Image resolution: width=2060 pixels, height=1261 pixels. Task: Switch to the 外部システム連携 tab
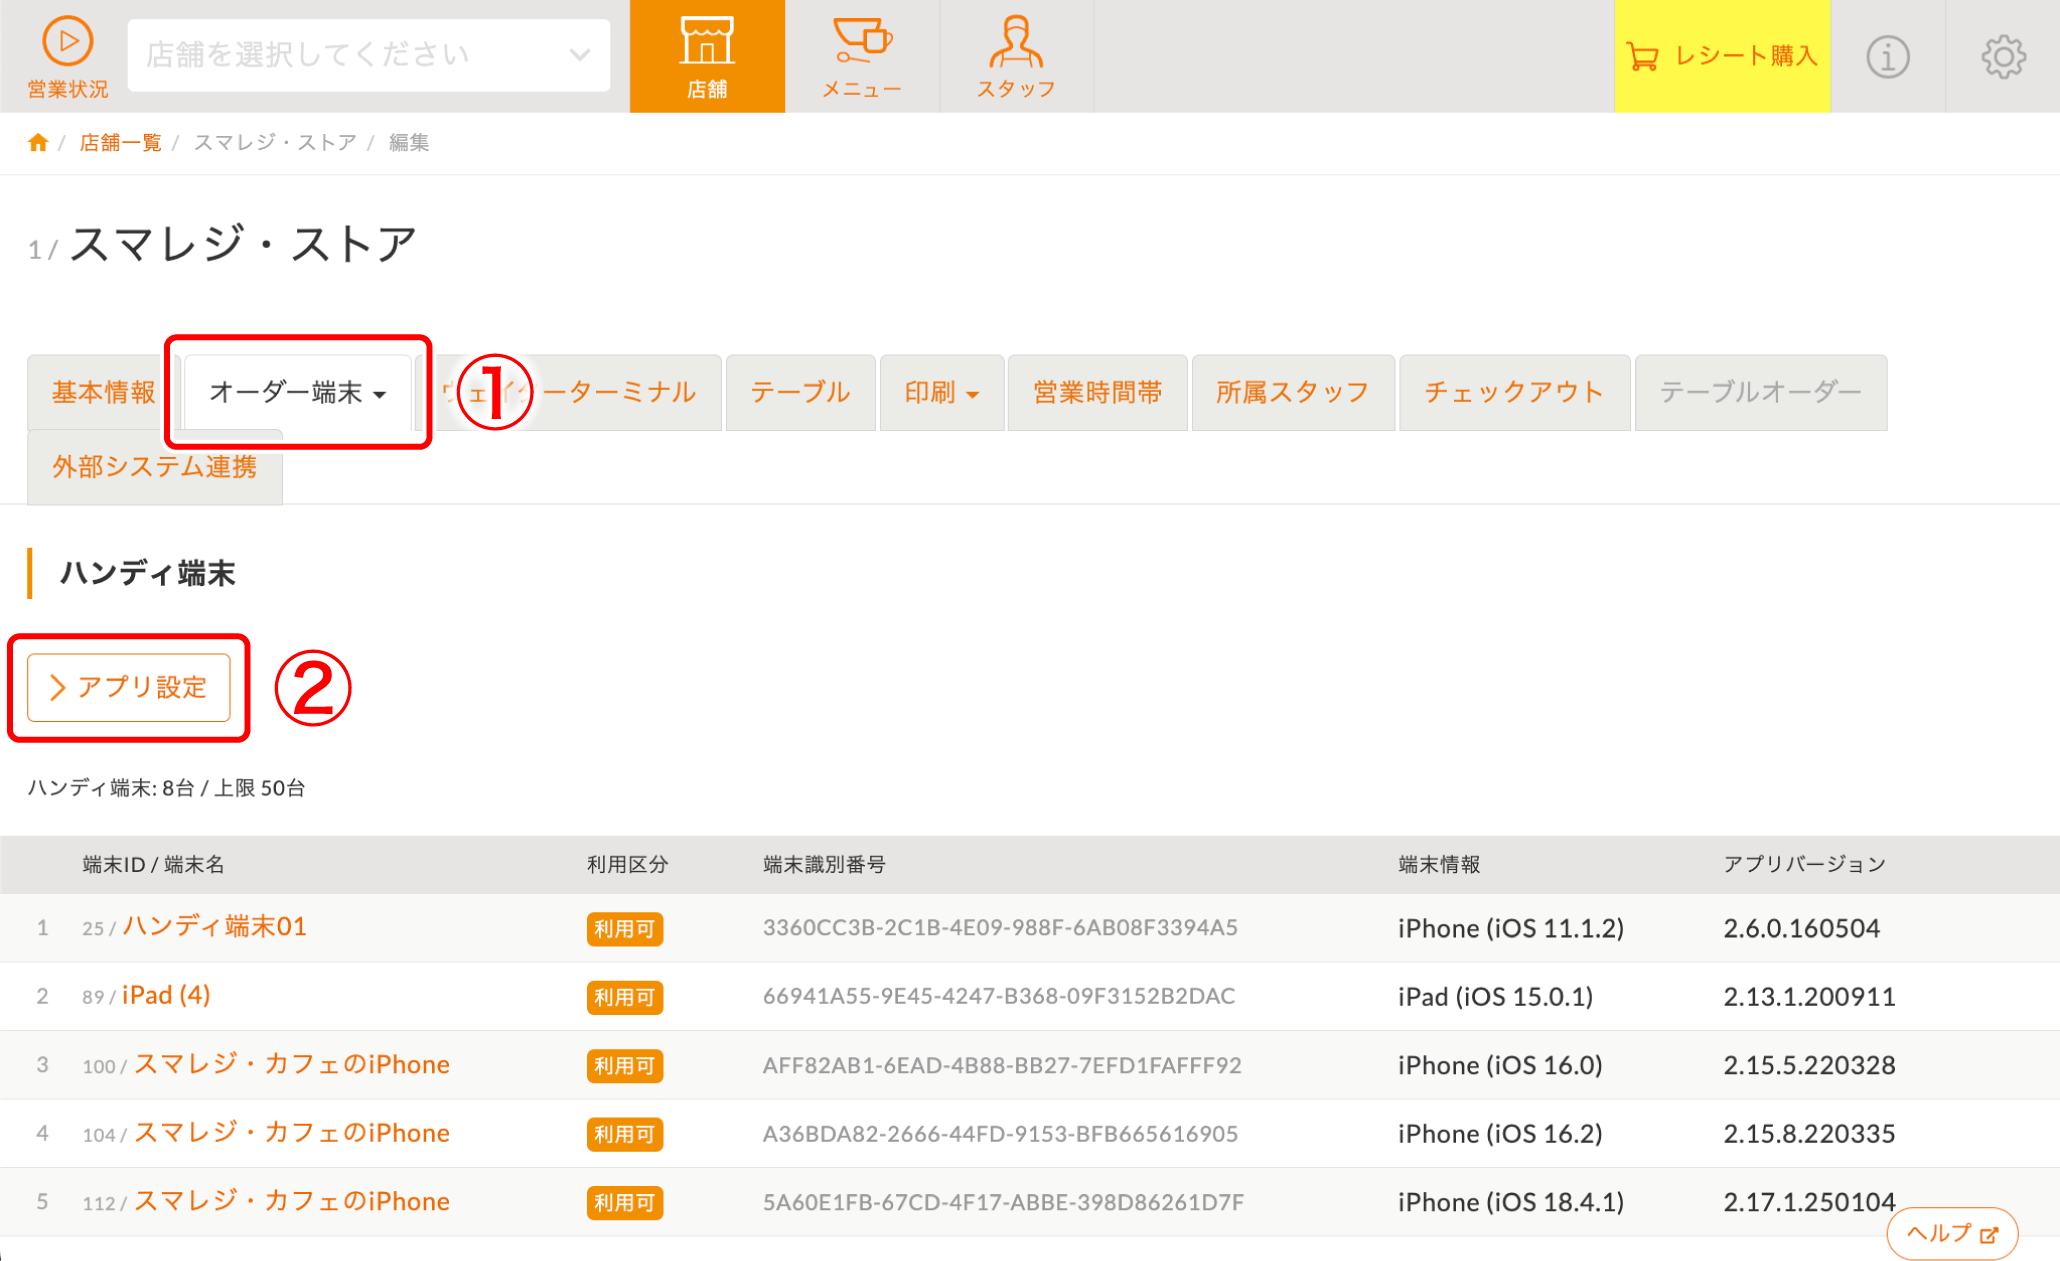click(x=155, y=467)
